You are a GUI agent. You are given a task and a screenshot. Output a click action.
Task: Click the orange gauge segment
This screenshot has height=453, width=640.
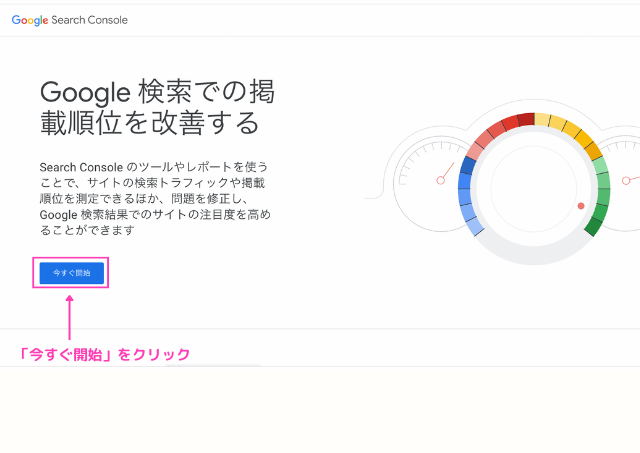coord(593,151)
